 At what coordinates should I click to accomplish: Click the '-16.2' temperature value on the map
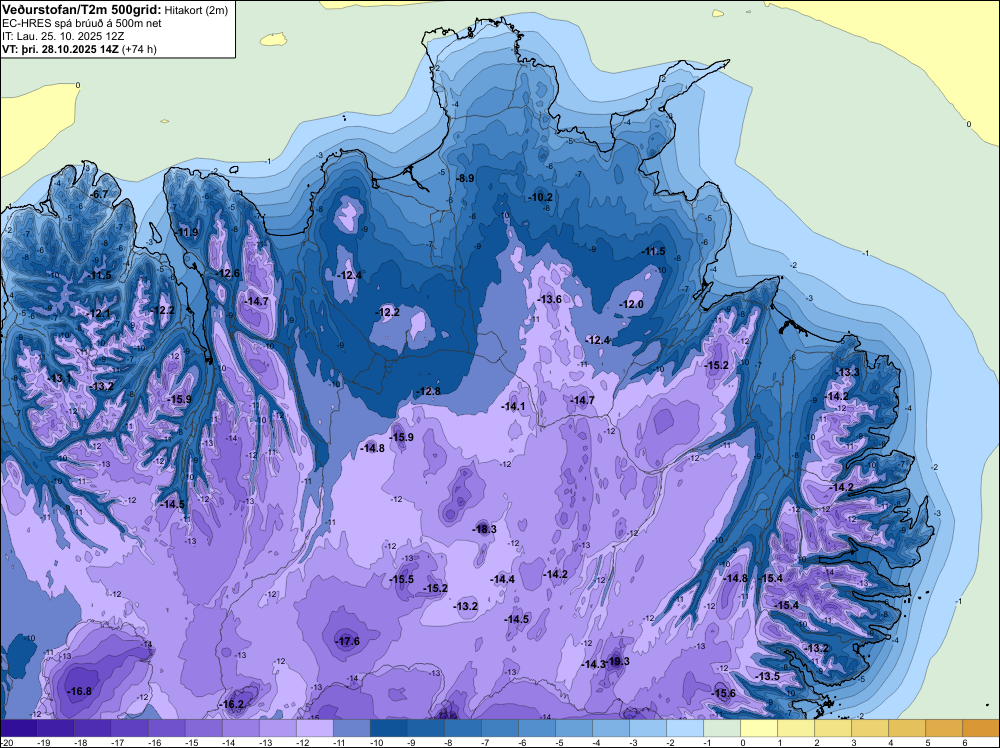231,705
